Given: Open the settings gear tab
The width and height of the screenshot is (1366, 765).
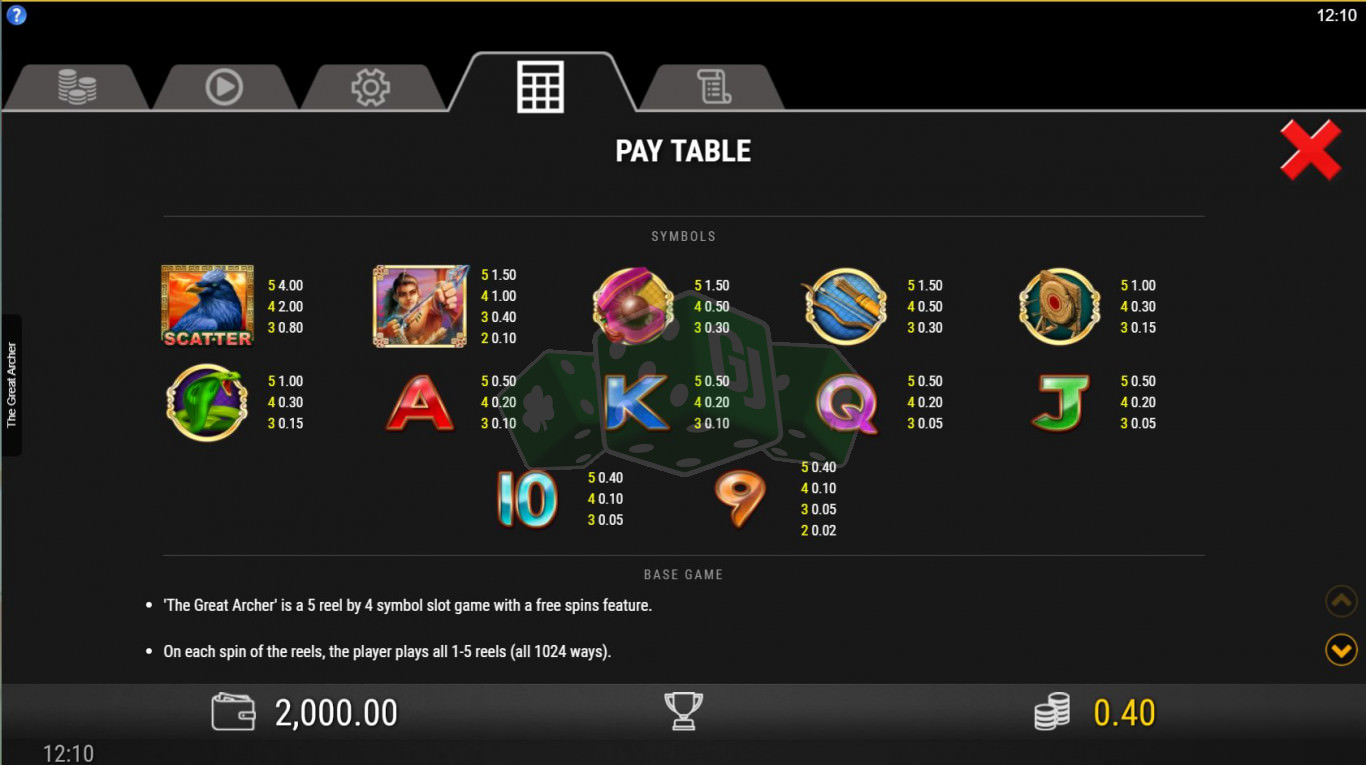Looking at the screenshot, I should (x=371, y=87).
